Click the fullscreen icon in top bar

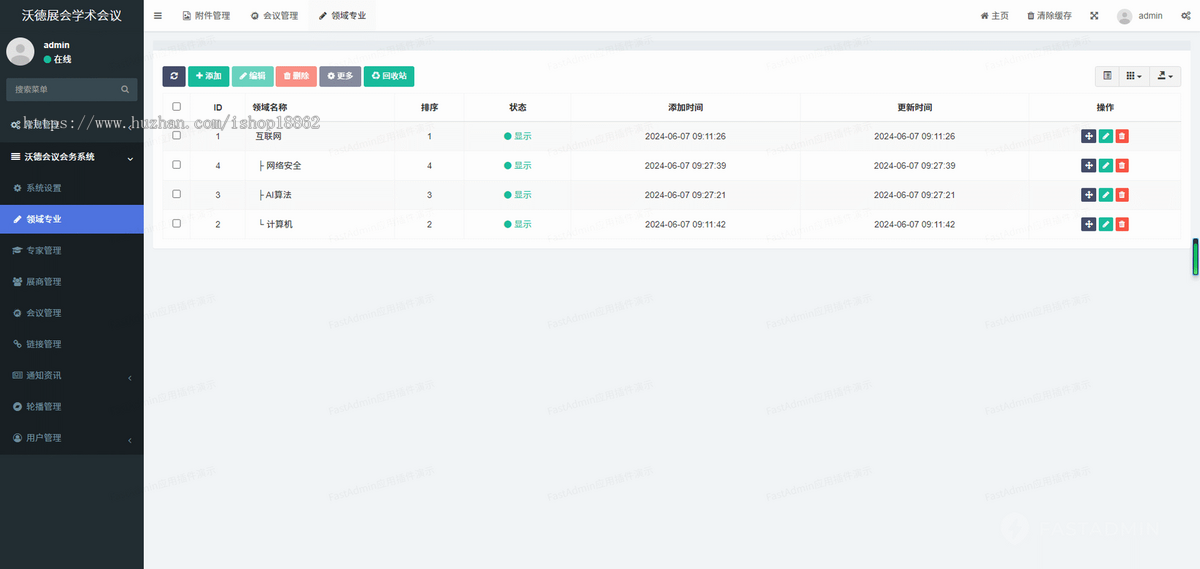click(x=1094, y=16)
